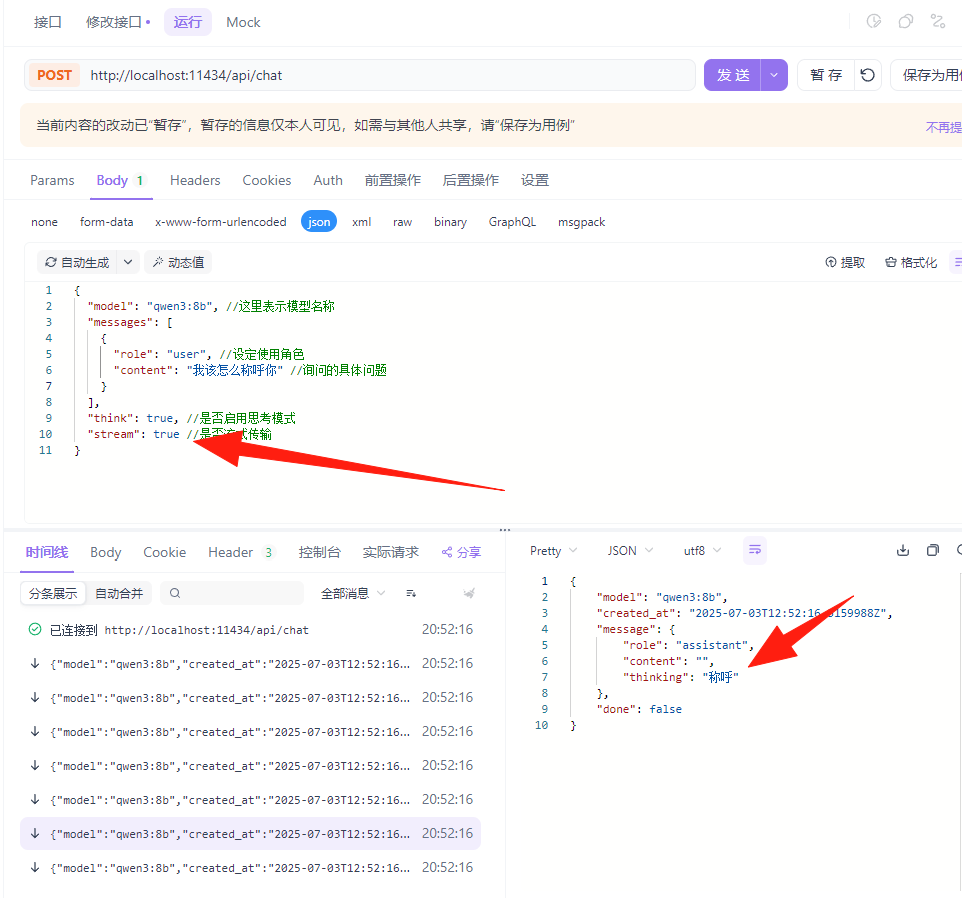Open the utf8 encoding dropdown

point(702,551)
